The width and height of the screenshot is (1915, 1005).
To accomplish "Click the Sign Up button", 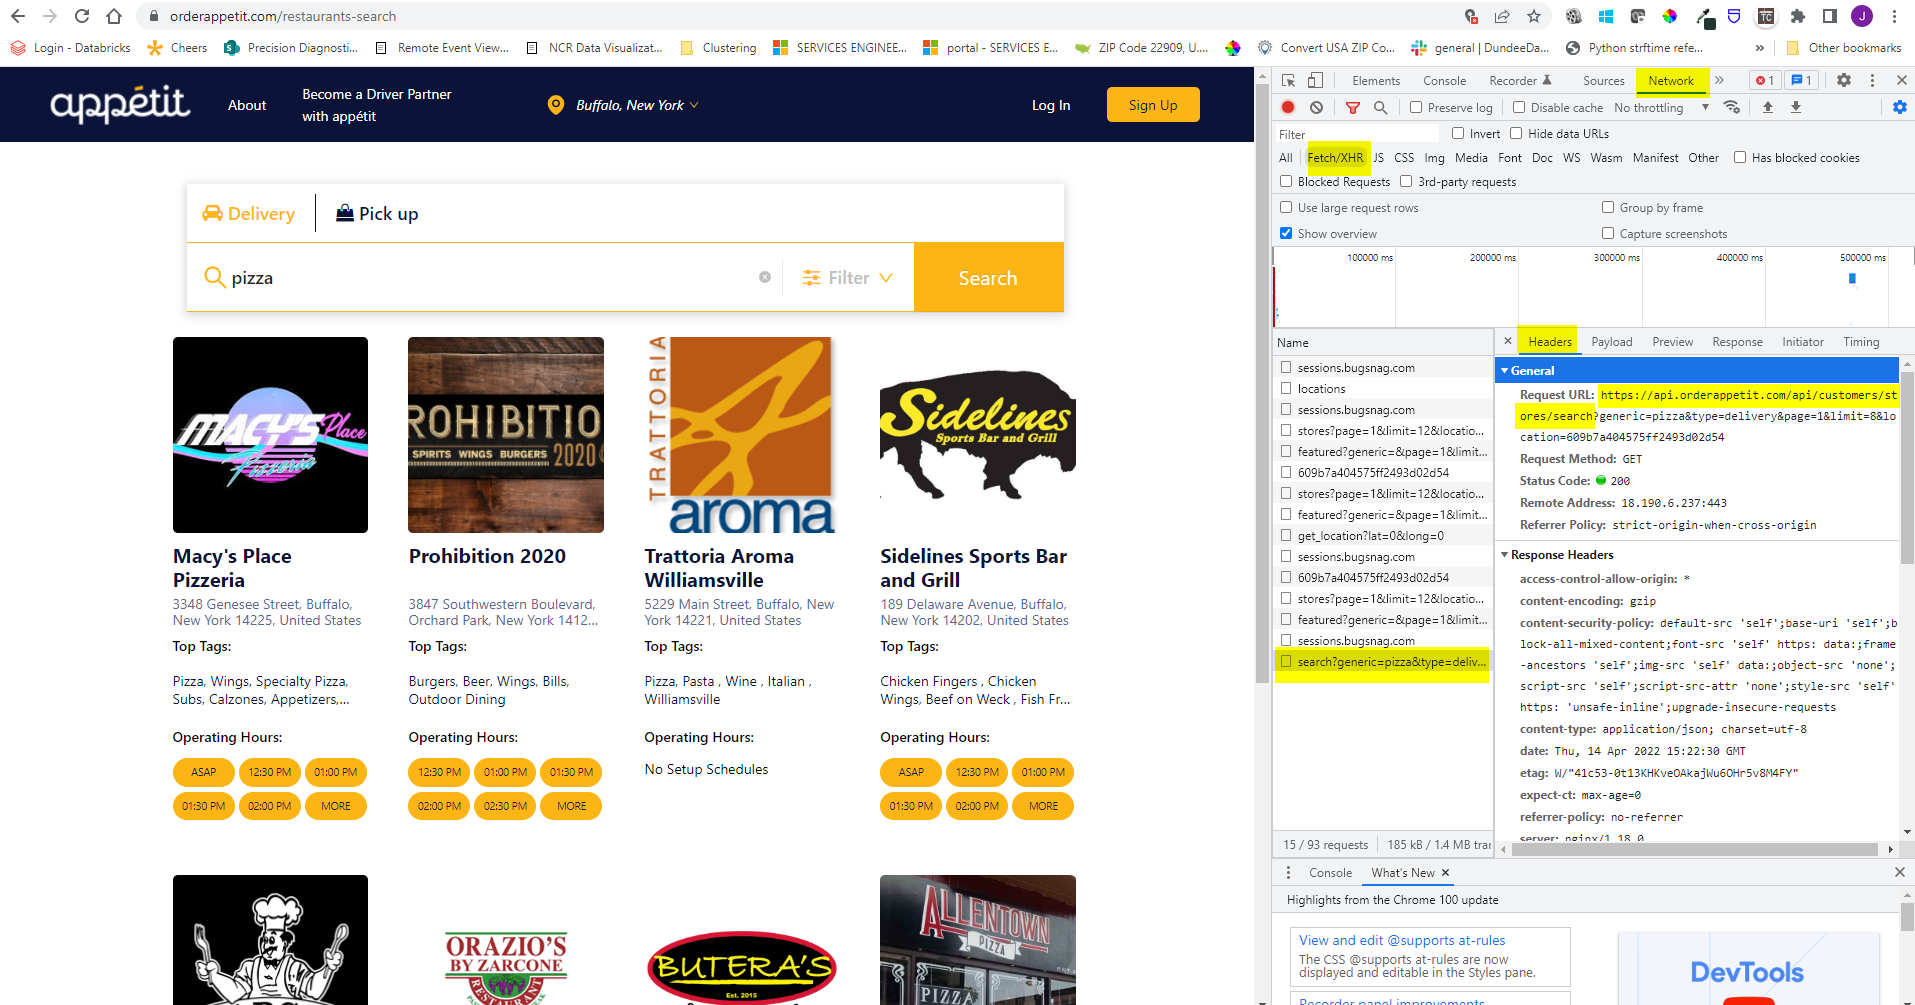I will coord(1153,105).
